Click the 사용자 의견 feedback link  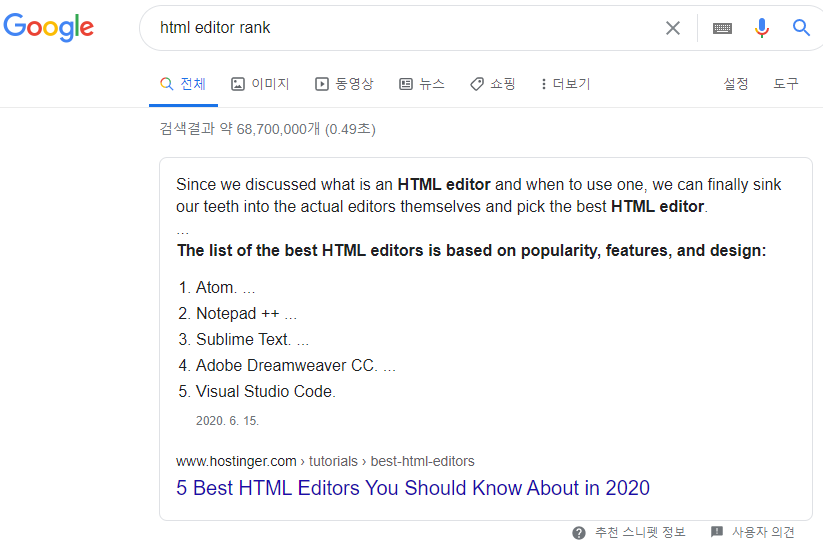pyautogui.click(x=763, y=533)
